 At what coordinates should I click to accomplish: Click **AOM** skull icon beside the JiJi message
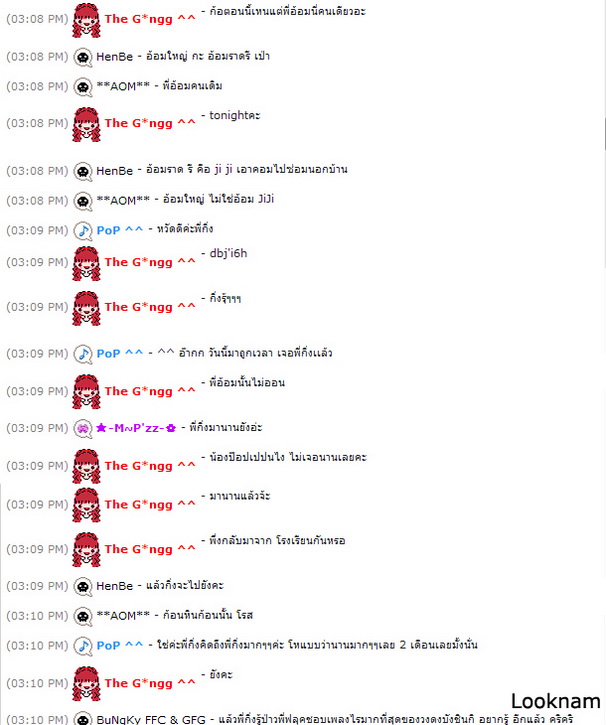[x=83, y=201]
